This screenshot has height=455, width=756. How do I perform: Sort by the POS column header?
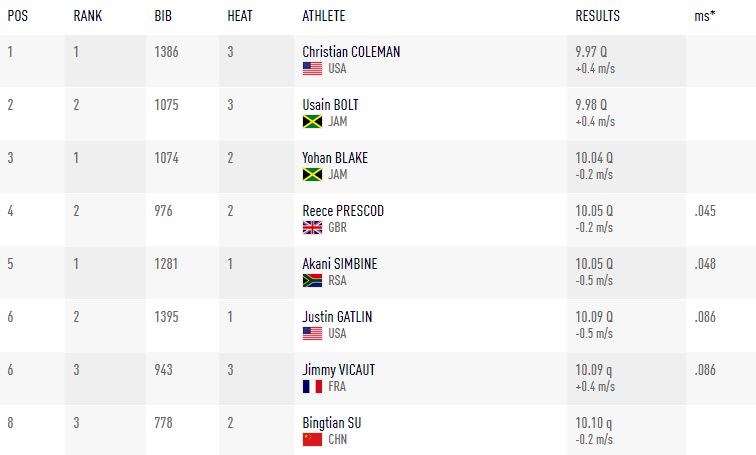pyautogui.click(x=18, y=16)
